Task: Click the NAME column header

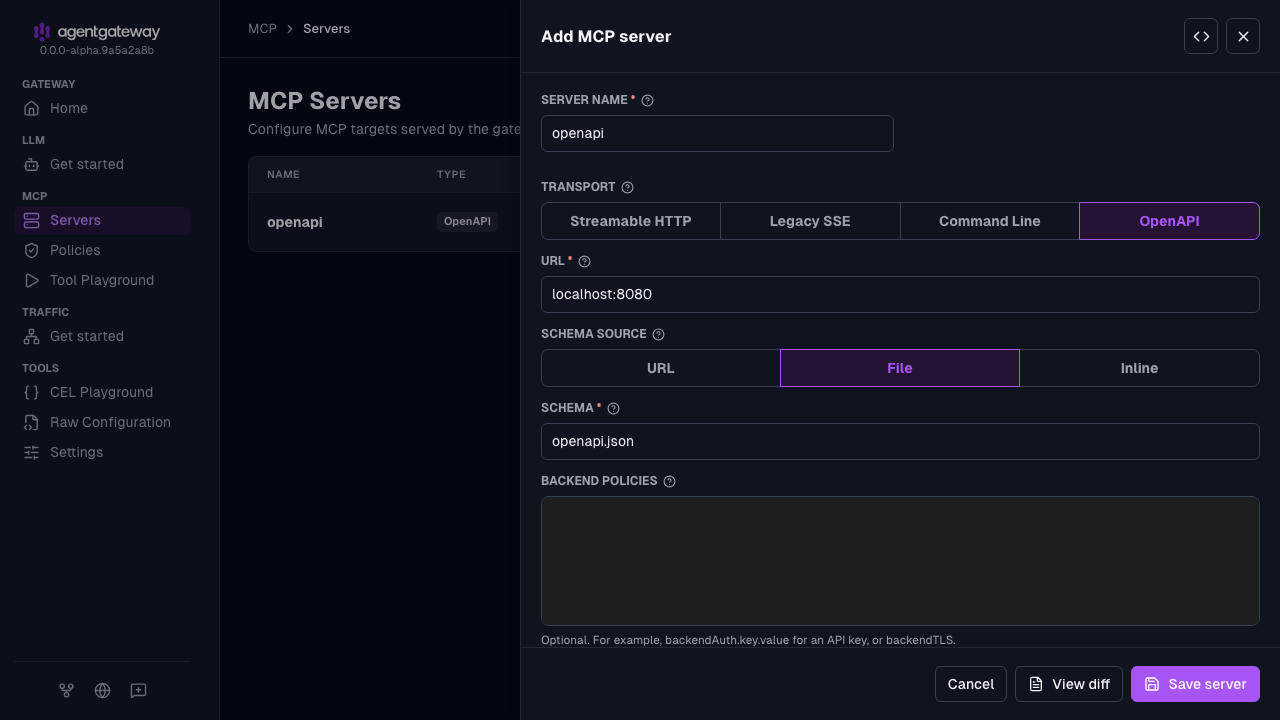Action: pyautogui.click(x=283, y=175)
